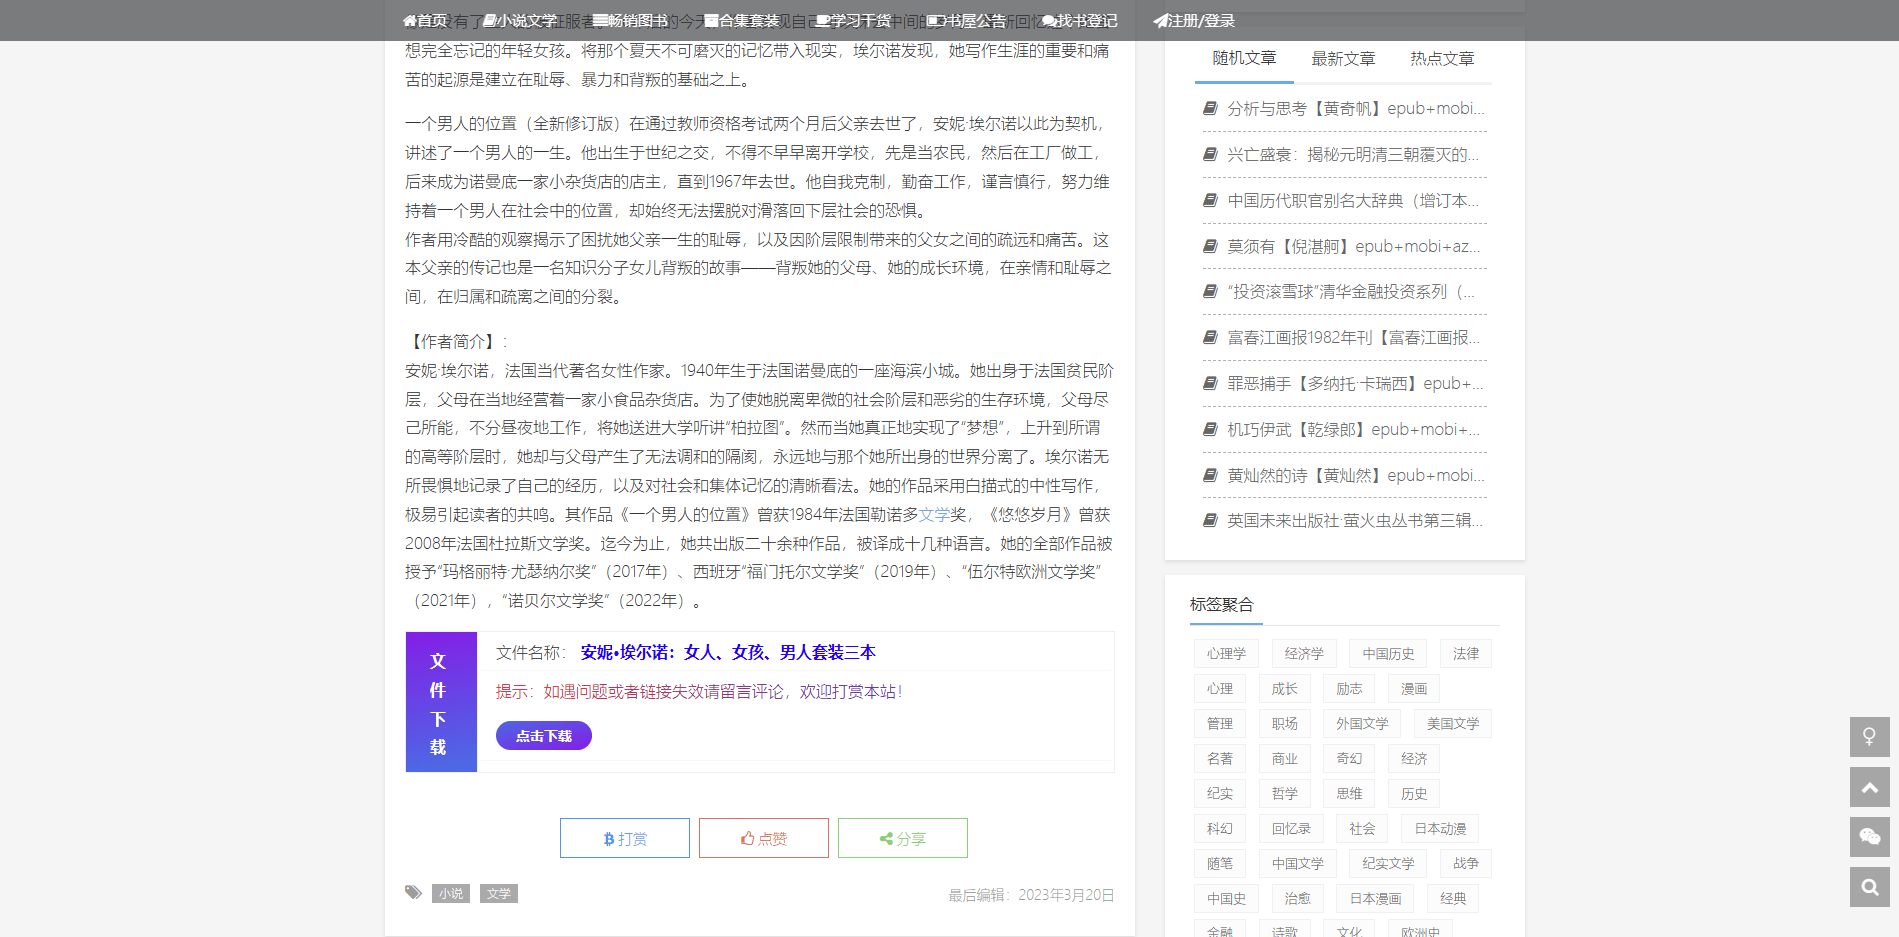
Task: Click the 分享 share button
Action: tap(903, 838)
